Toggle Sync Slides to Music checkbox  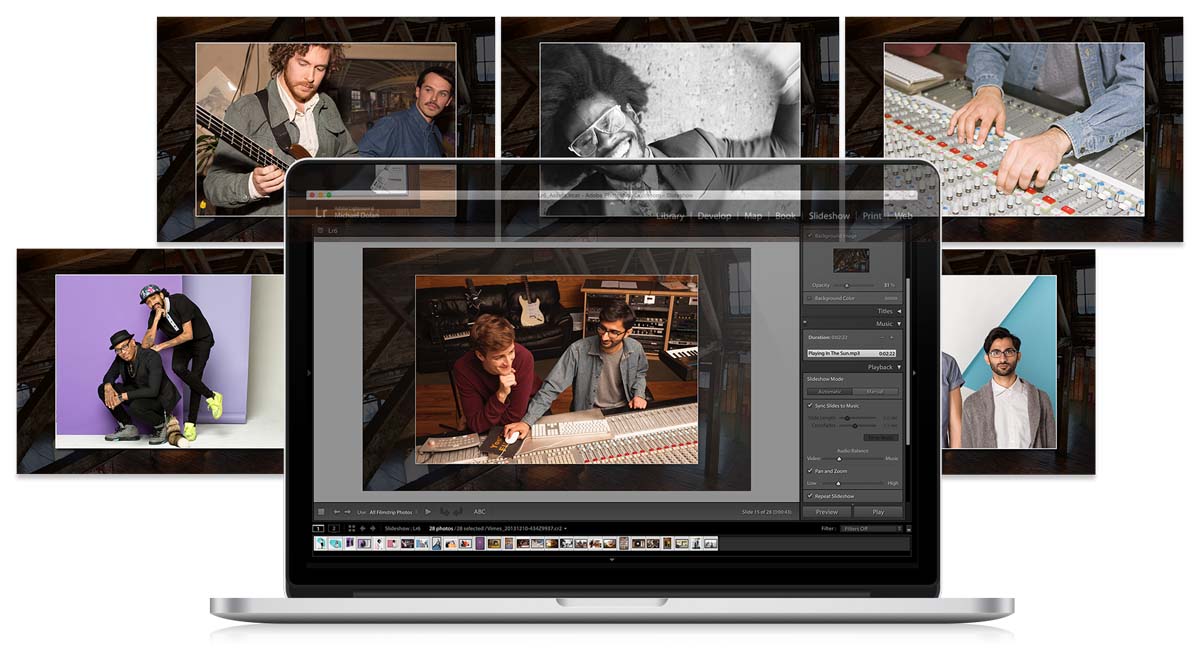[810, 406]
